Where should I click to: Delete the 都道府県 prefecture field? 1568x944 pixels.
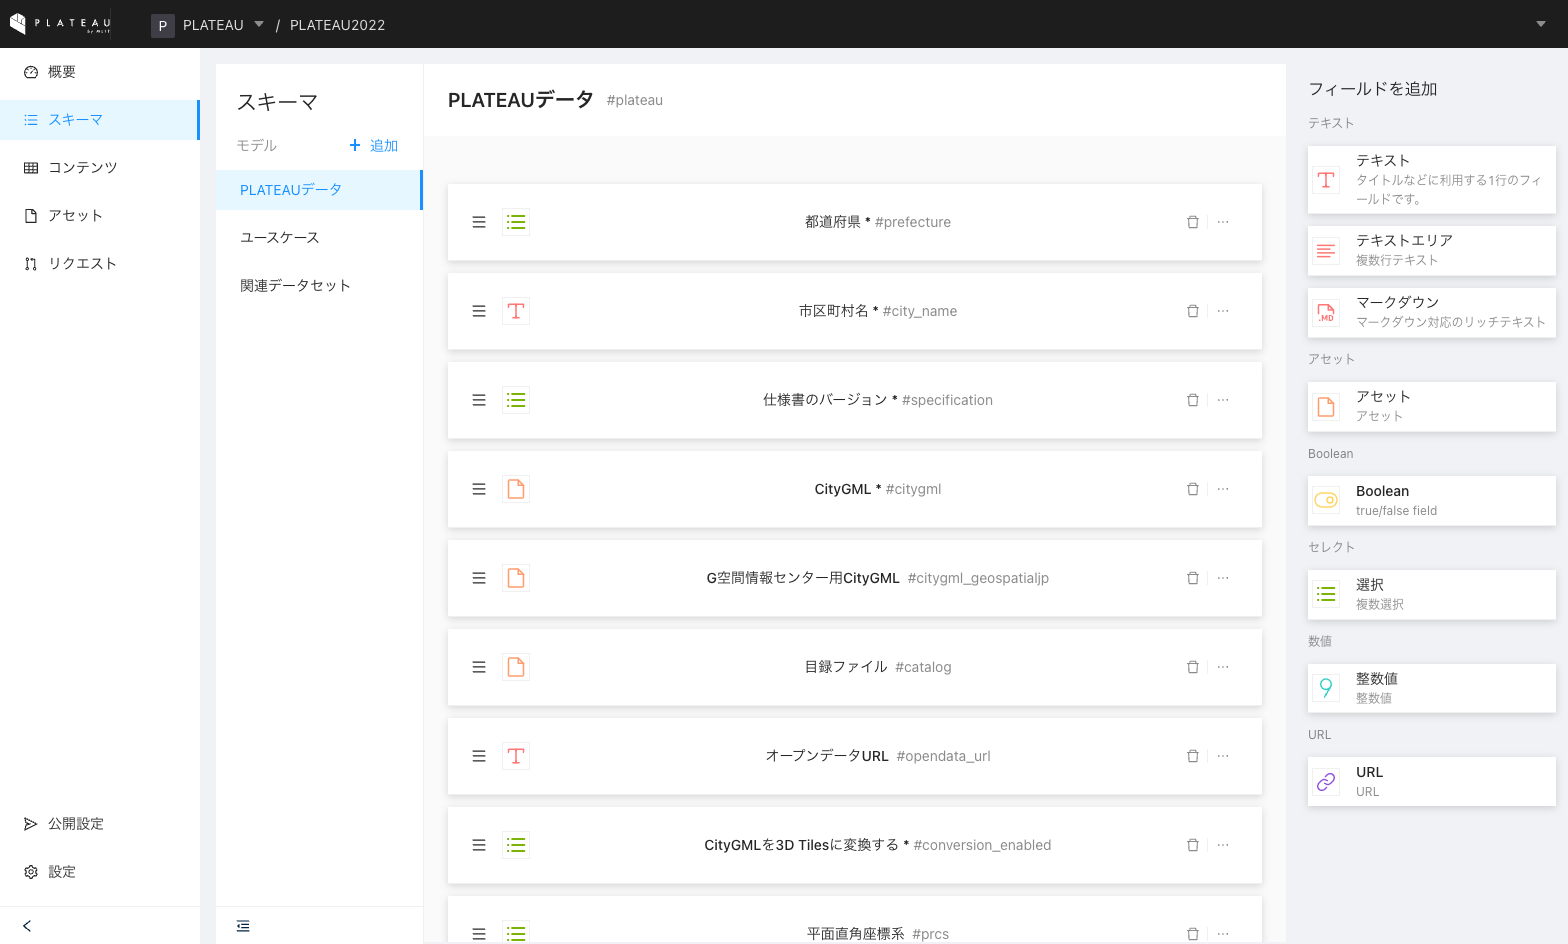(1192, 222)
